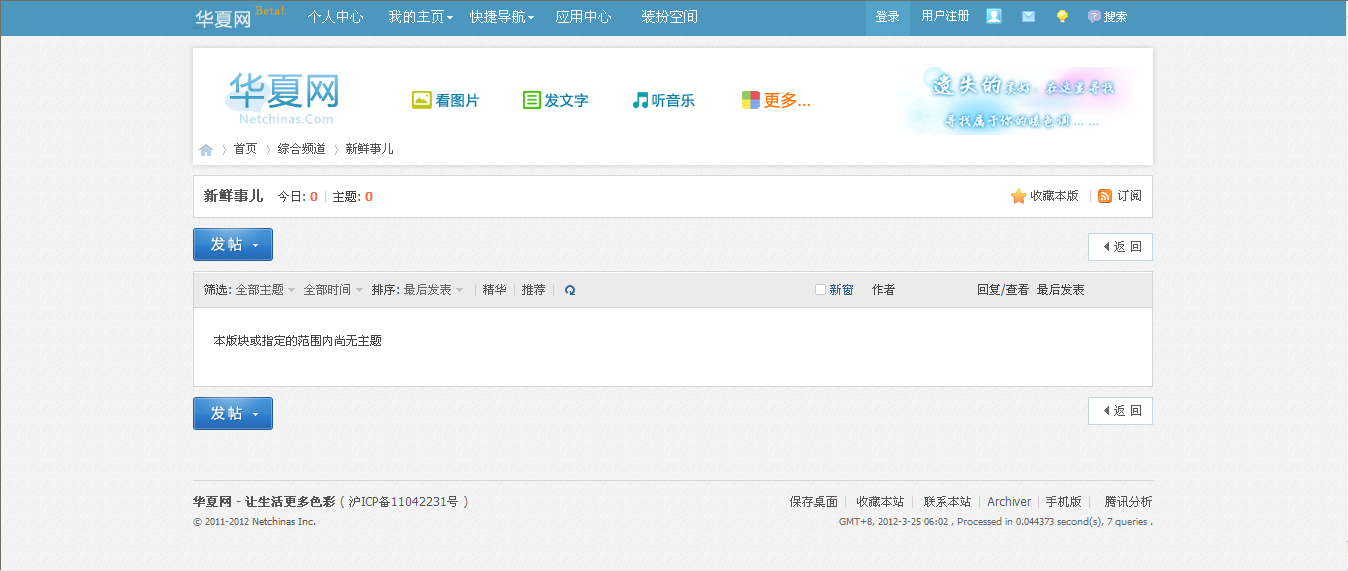Open the 全部主题 filter dropdown
Screen dimensions: 1348x571
point(265,290)
